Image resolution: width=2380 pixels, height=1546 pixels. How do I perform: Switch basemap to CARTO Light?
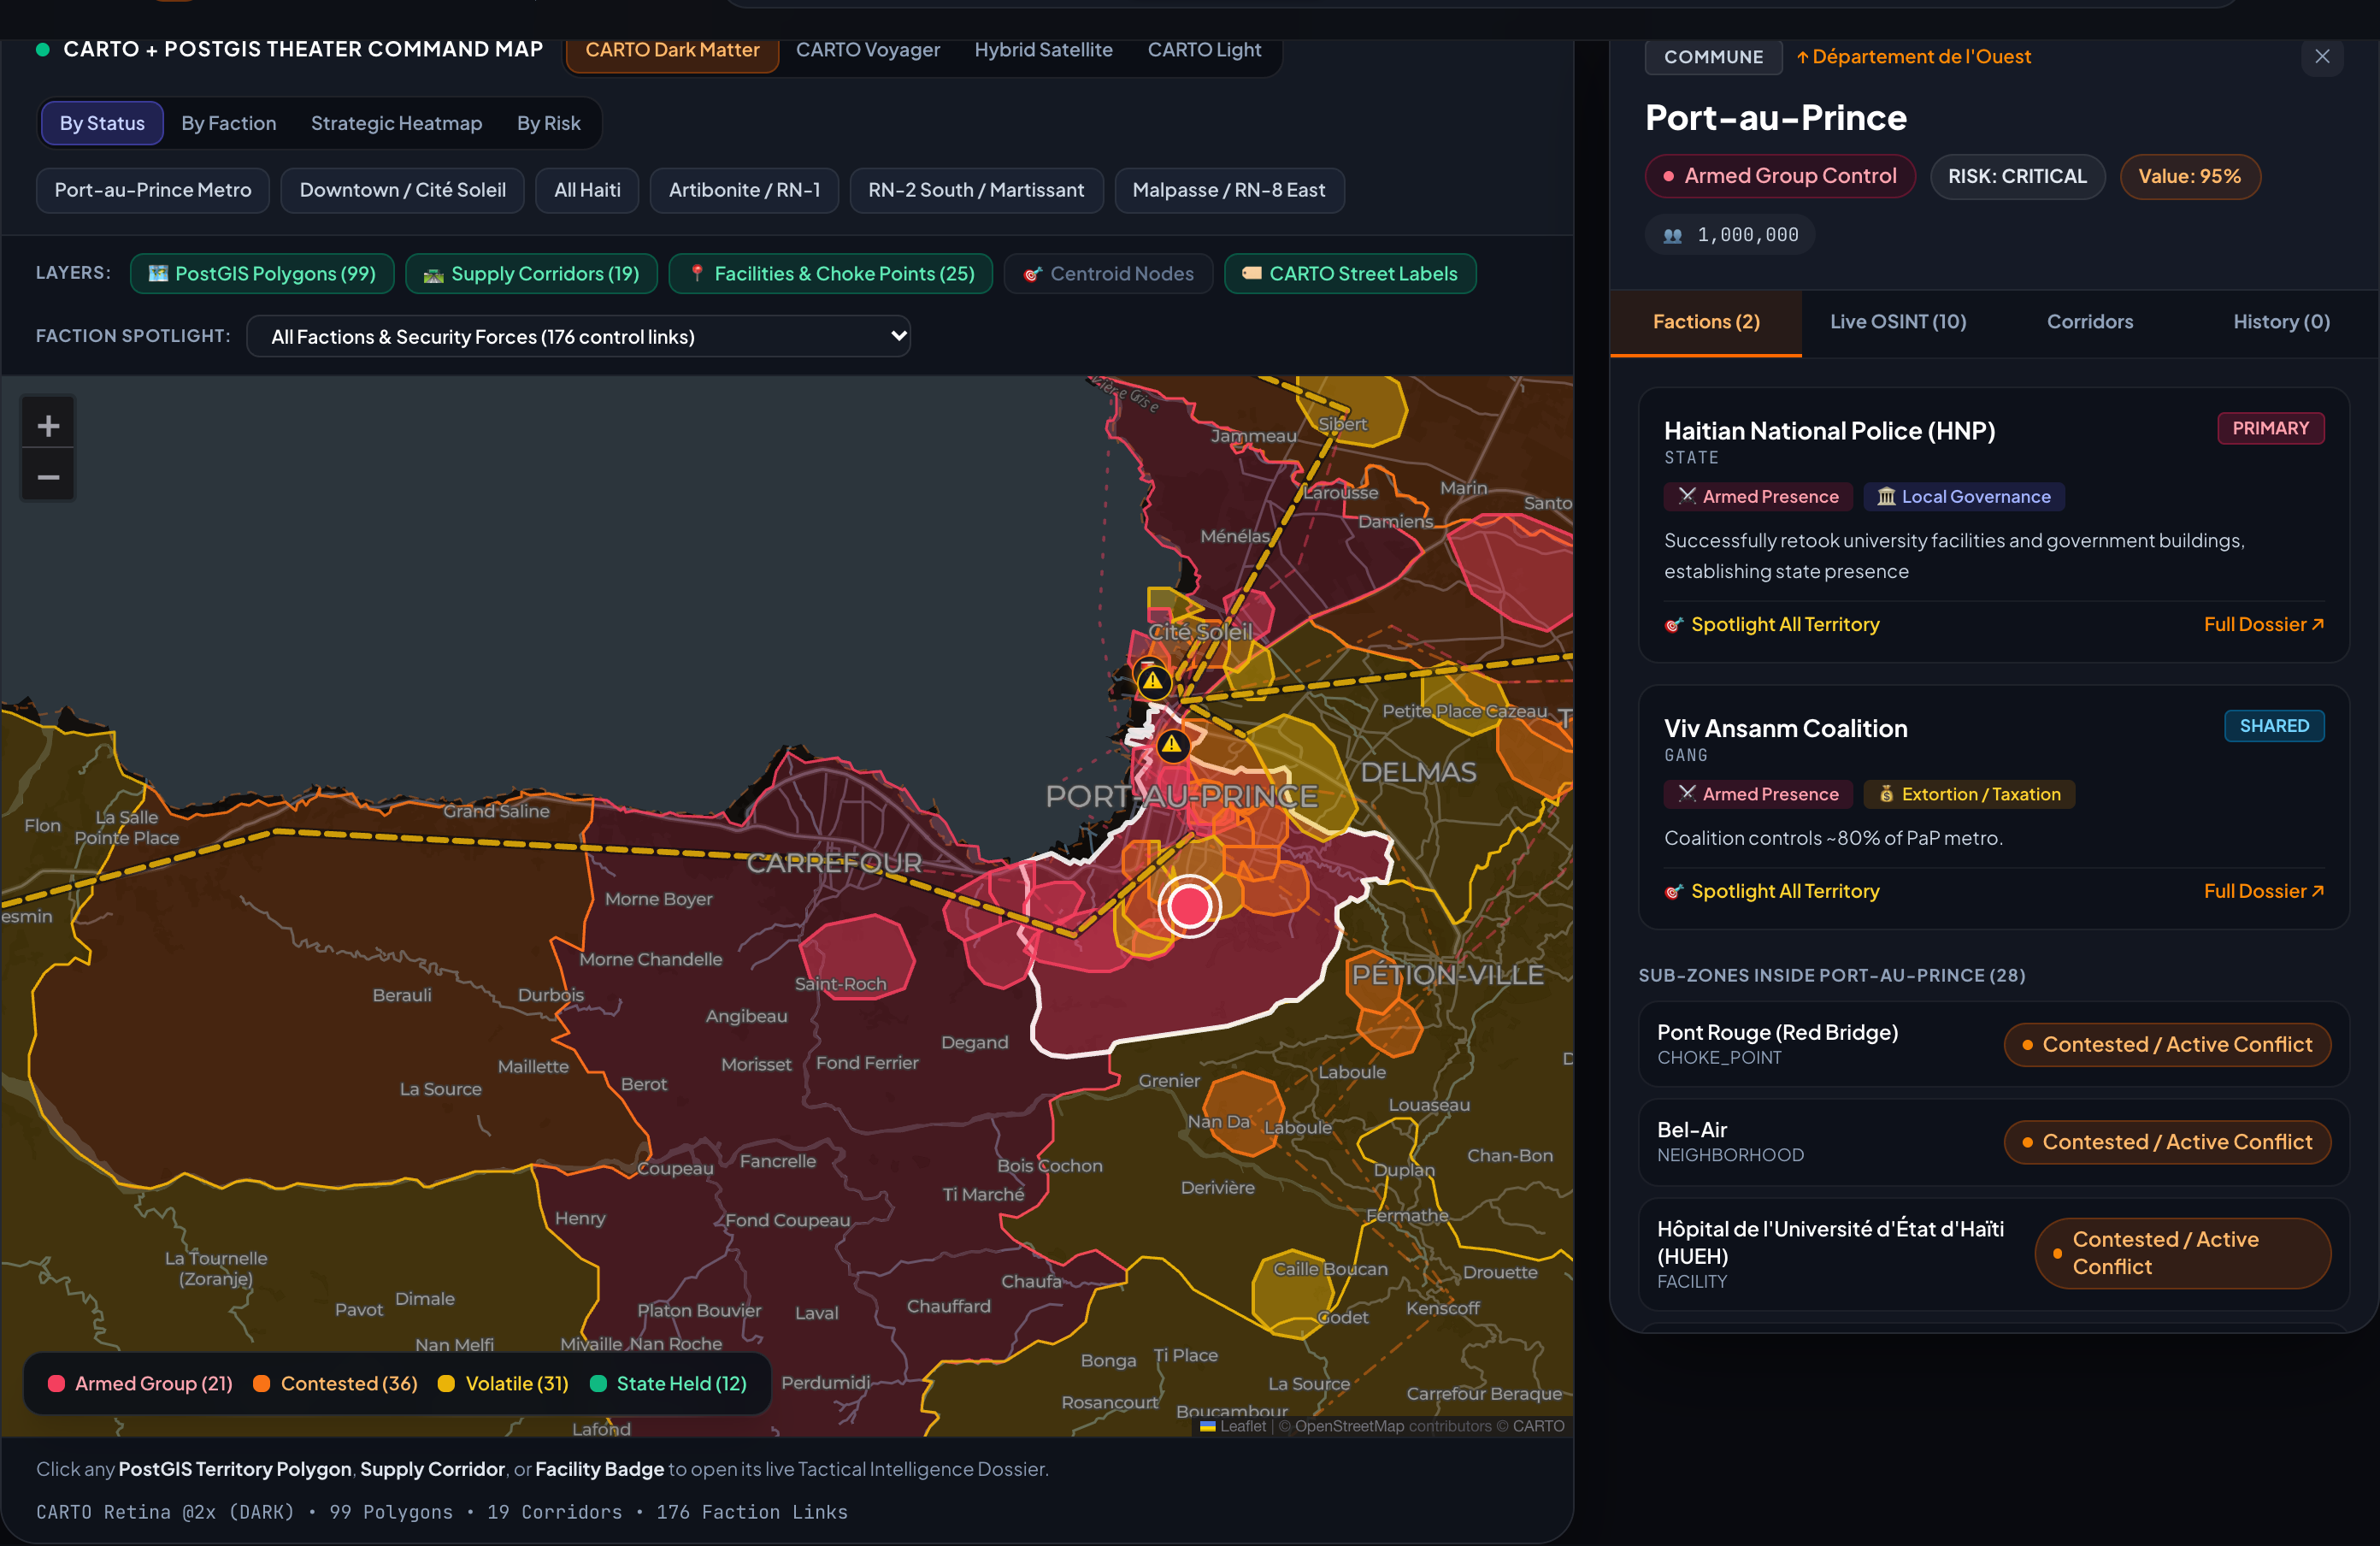(x=1204, y=50)
